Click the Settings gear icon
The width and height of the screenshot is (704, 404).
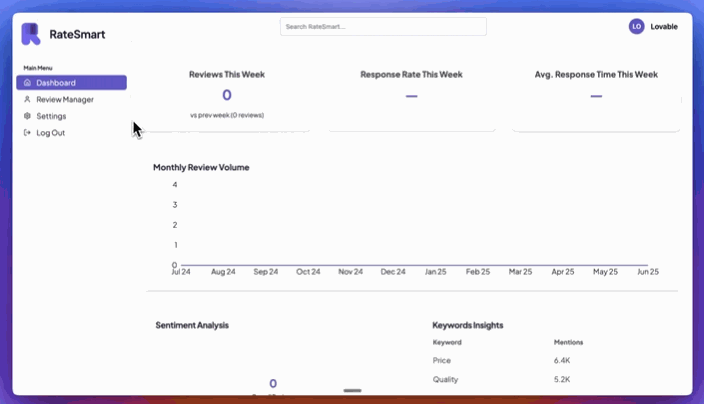(x=27, y=116)
